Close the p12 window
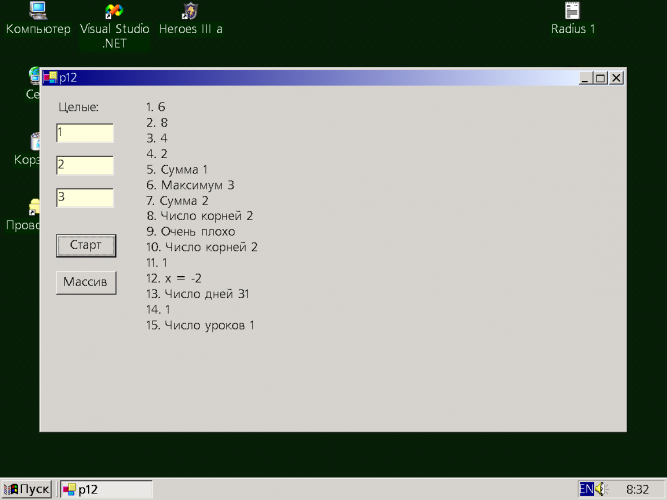This screenshot has width=667, height=500. pyautogui.click(x=616, y=78)
